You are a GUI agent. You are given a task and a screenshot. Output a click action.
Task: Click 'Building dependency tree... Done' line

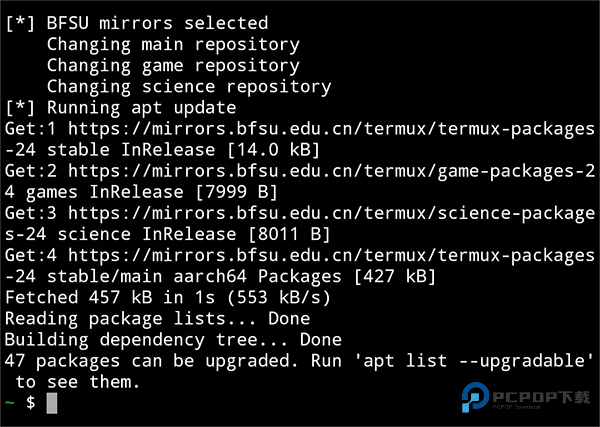coord(173,339)
